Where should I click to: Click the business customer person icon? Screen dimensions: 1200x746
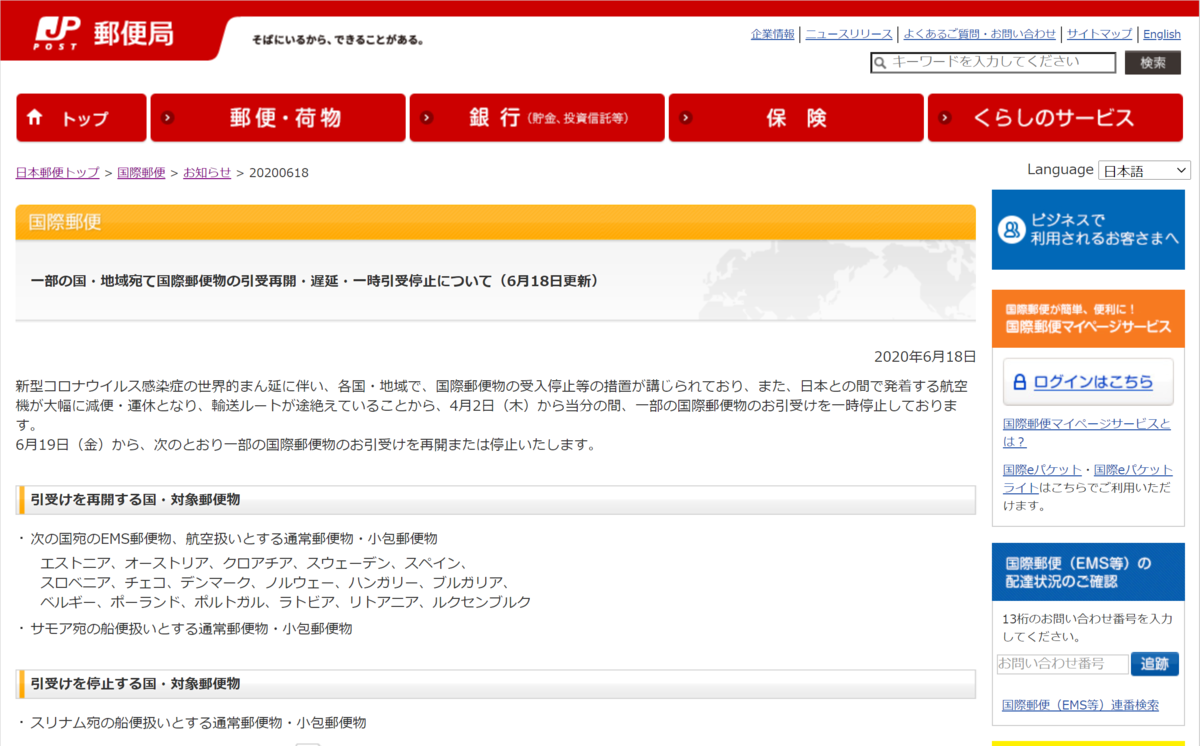(1012, 231)
